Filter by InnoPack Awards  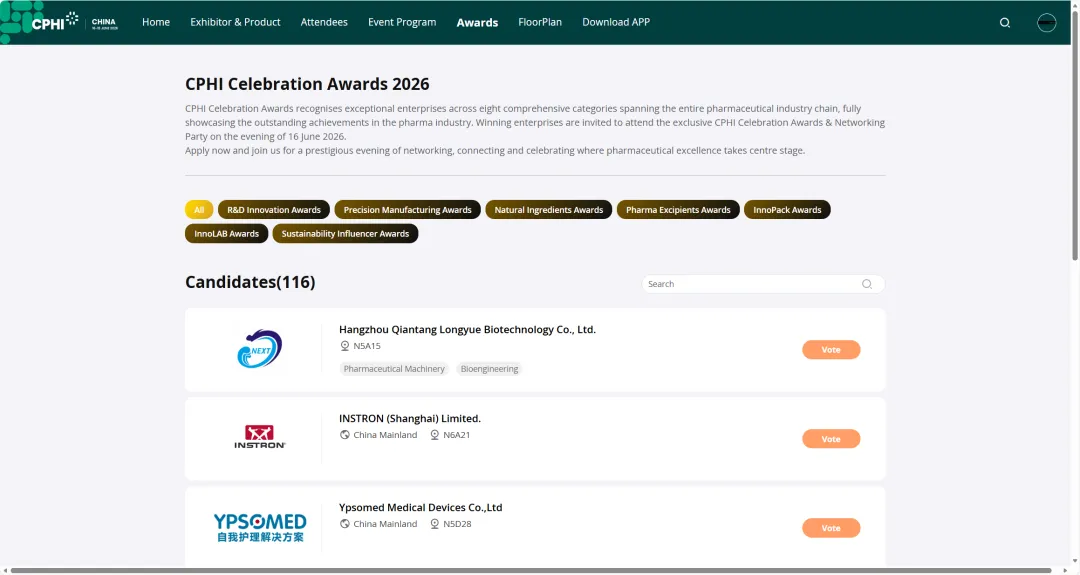click(787, 209)
